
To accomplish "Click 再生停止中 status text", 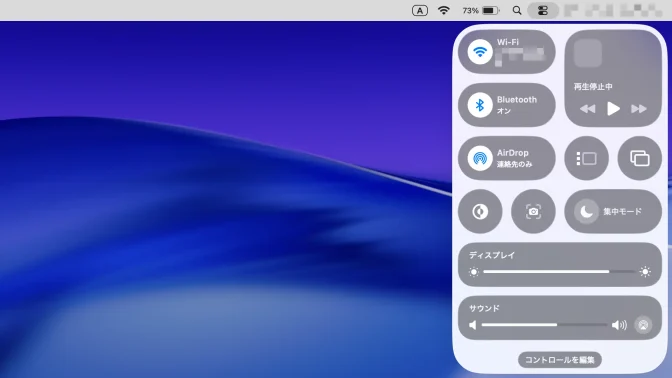I will point(593,87).
